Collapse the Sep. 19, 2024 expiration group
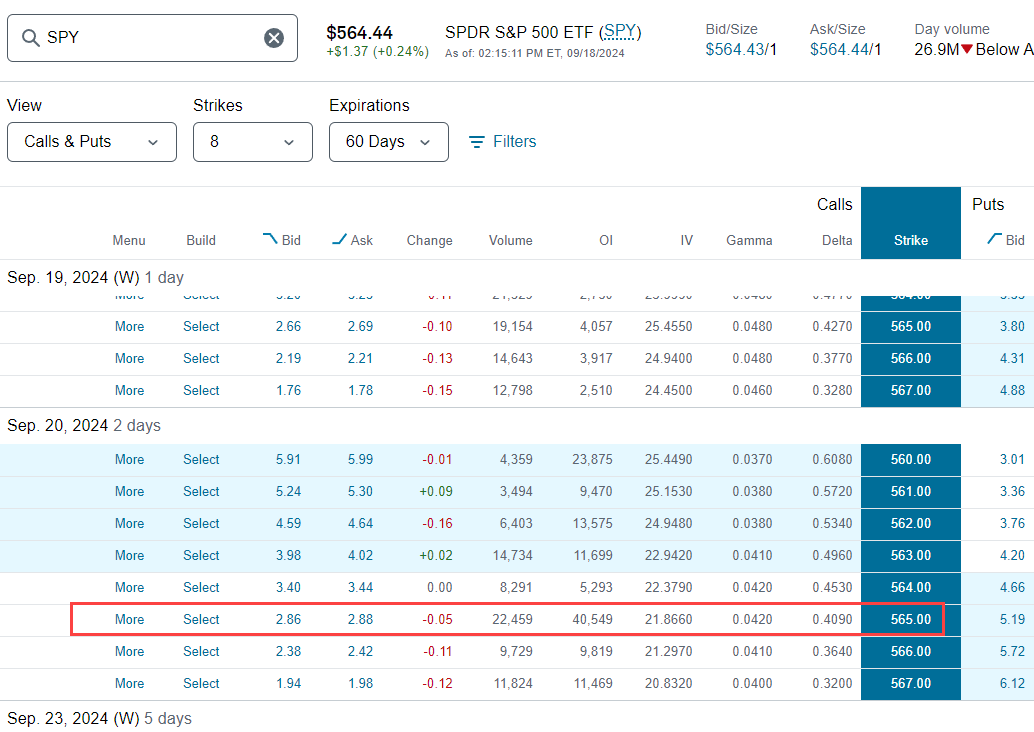The width and height of the screenshot is (1034, 732). coord(96,278)
